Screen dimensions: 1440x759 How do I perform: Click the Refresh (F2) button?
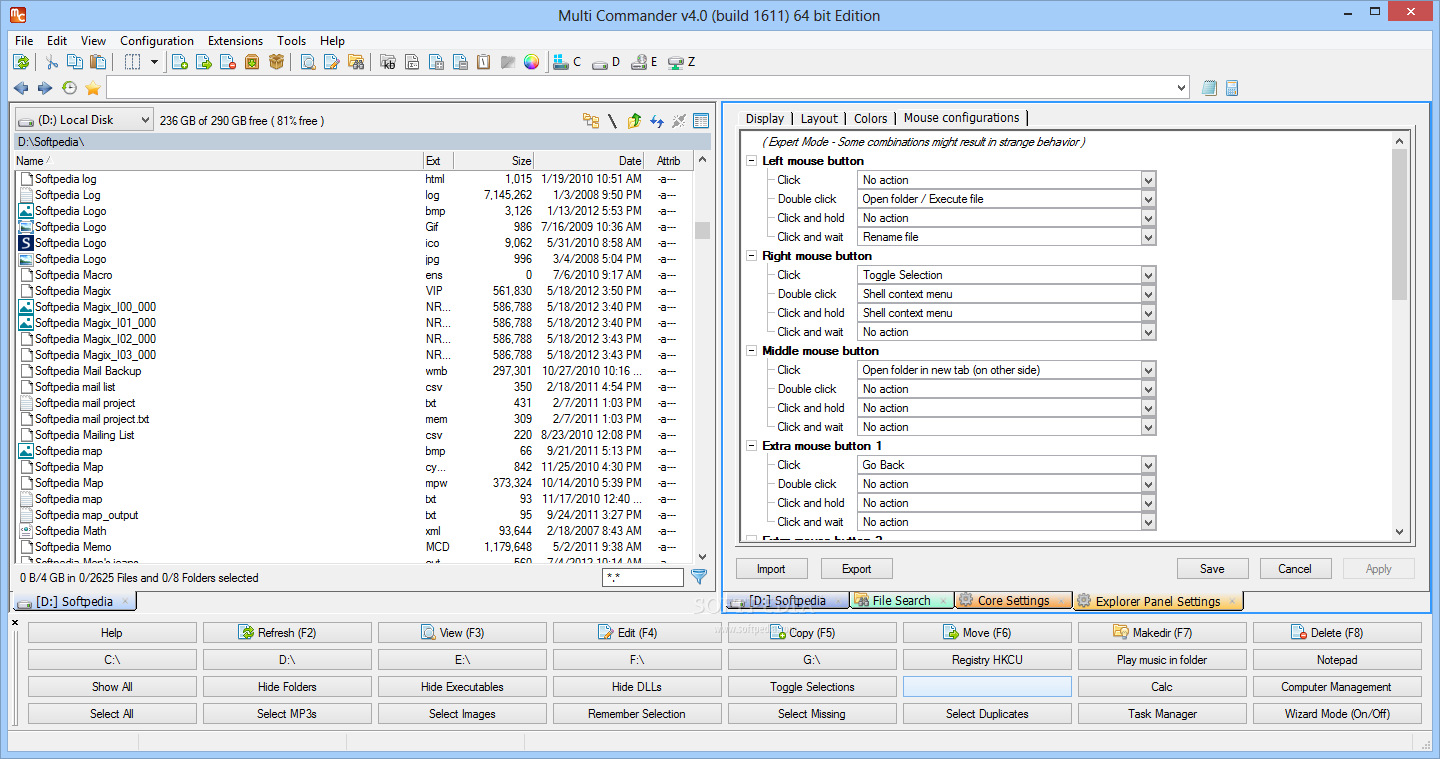pos(287,633)
